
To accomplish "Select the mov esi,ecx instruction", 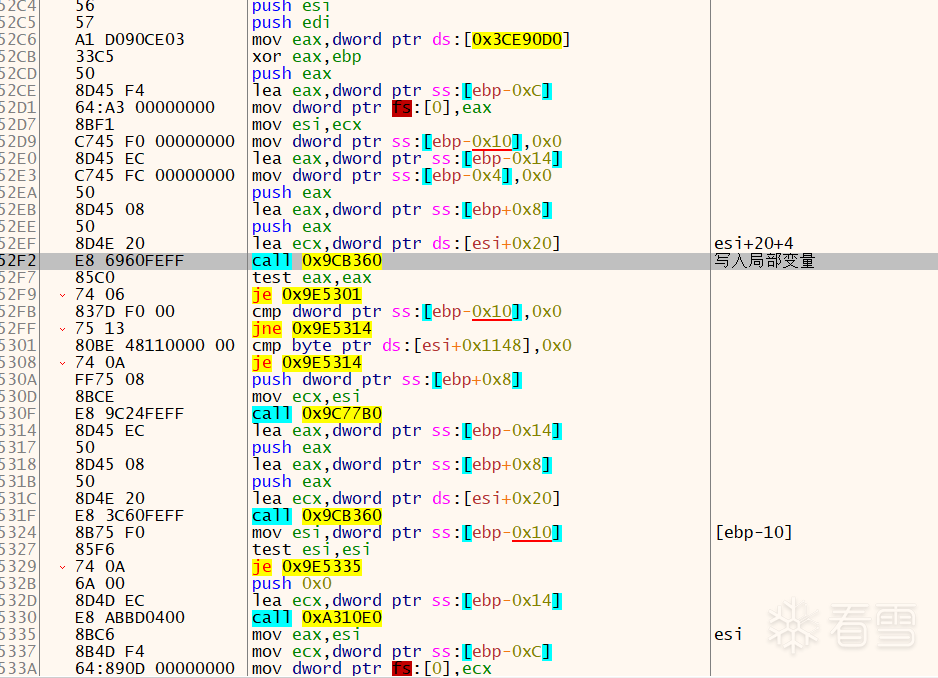I will point(306,124).
